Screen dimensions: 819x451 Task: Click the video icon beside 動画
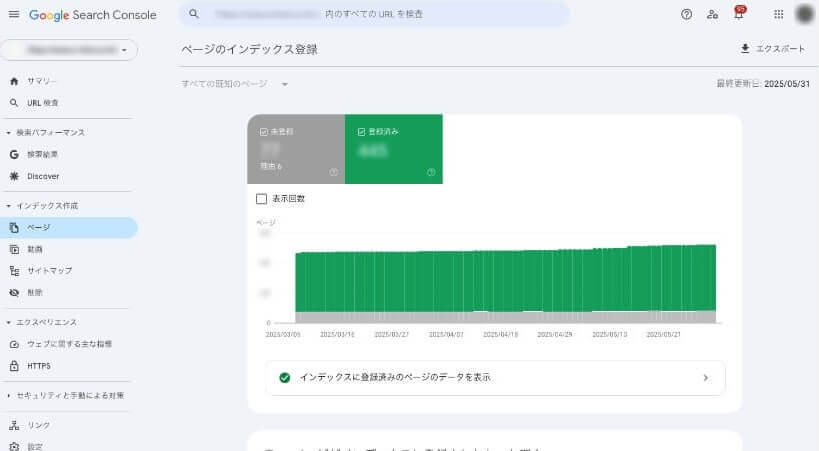[x=14, y=249]
